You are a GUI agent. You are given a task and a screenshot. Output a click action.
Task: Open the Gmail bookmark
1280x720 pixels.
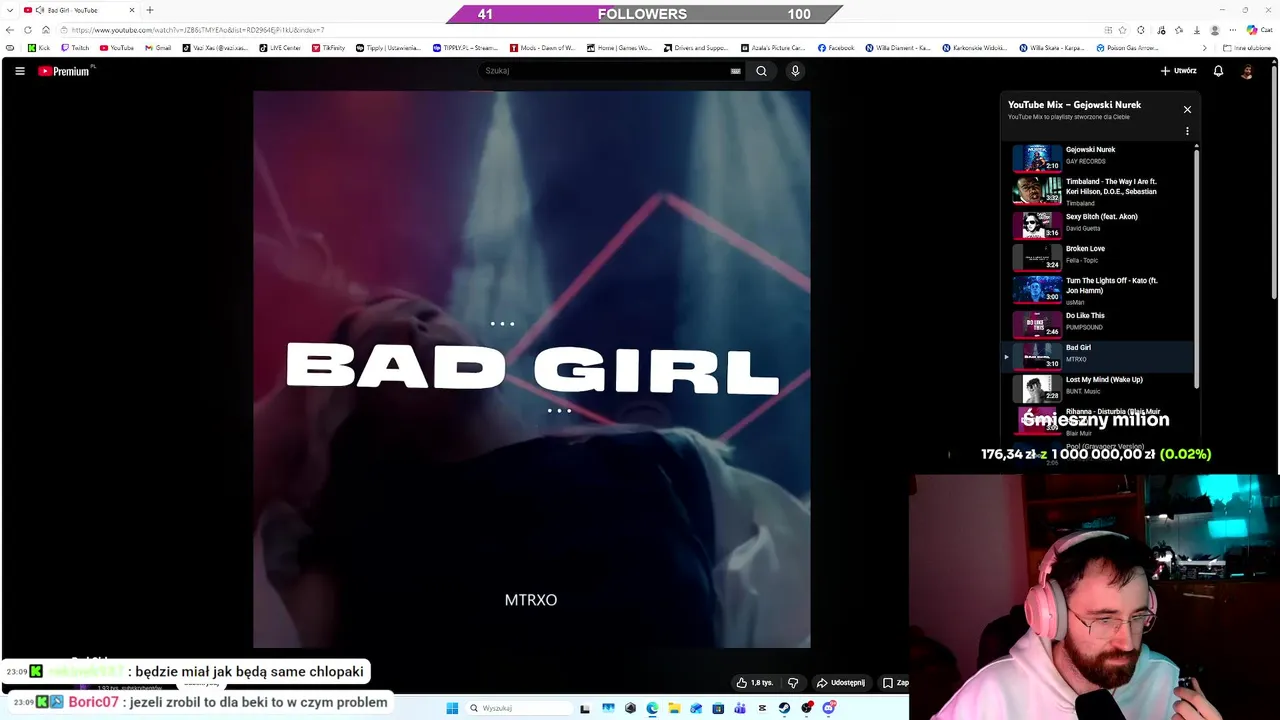pos(158,48)
